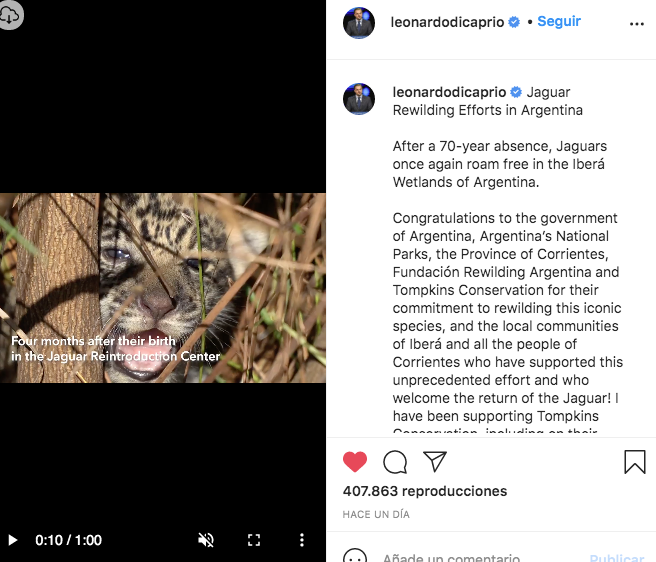Unmute the video sound
Viewport: 656px width, 562px height.
(x=206, y=540)
